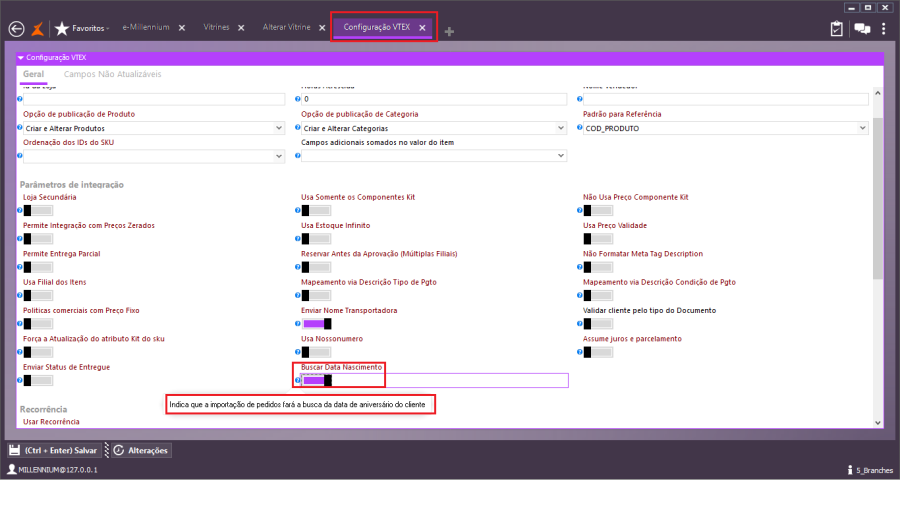Image resolution: width=900 pixels, height=506 pixels.
Task: Close the Vitrines tab
Action: [x=241, y=28]
